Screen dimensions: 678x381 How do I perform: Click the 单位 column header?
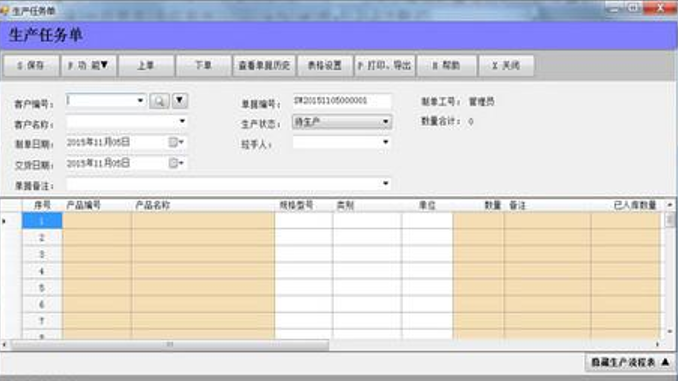pyautogui.click(x=427, y=205)
